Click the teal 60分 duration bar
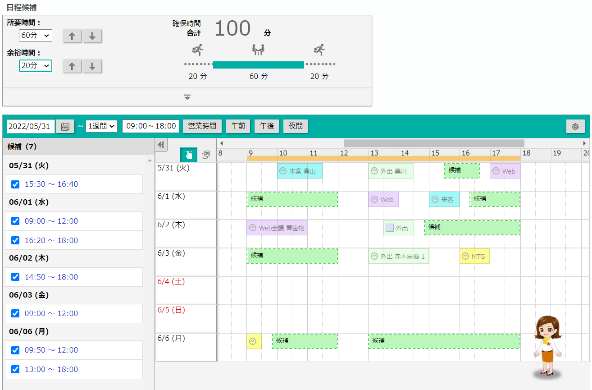Viewport: 592px width, 390px height. (x=258, y=65)
